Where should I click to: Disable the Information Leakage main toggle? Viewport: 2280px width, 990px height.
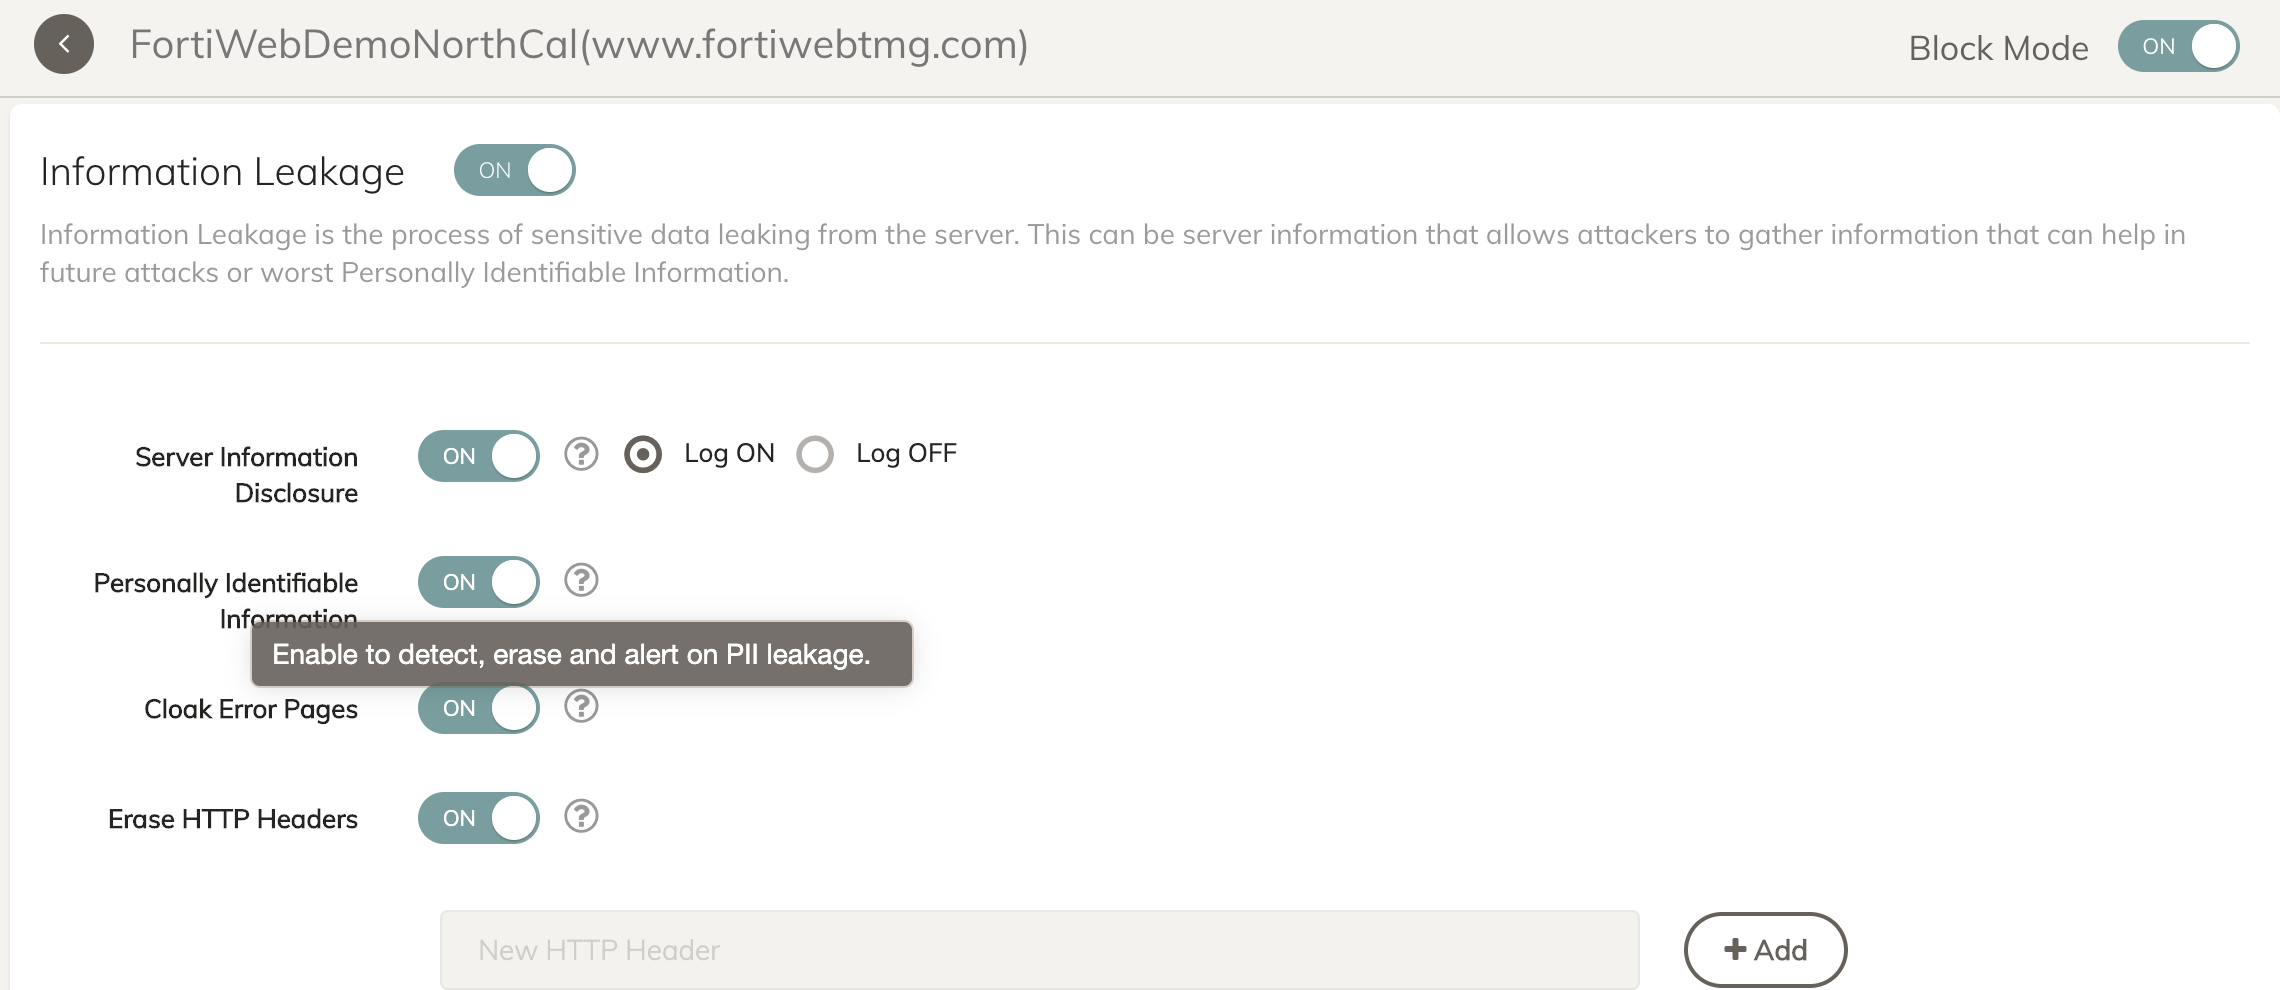point(514,170)
